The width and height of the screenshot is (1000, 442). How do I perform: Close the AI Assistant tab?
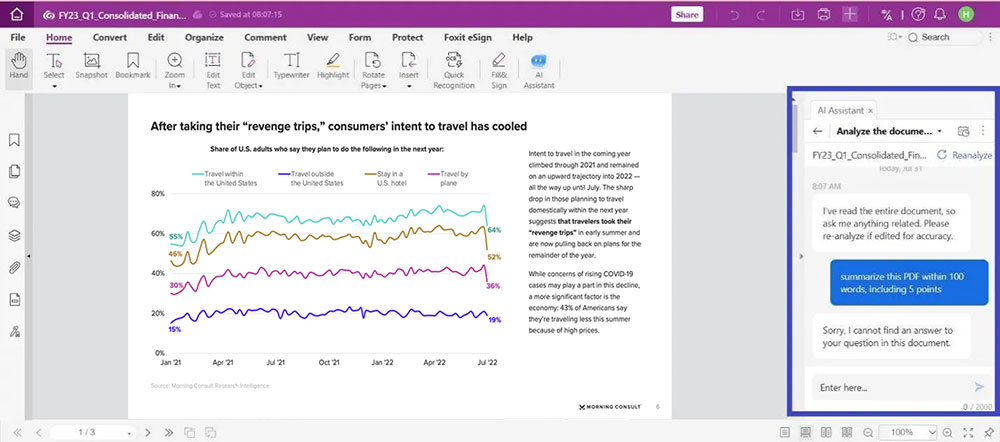coord(870,109)
